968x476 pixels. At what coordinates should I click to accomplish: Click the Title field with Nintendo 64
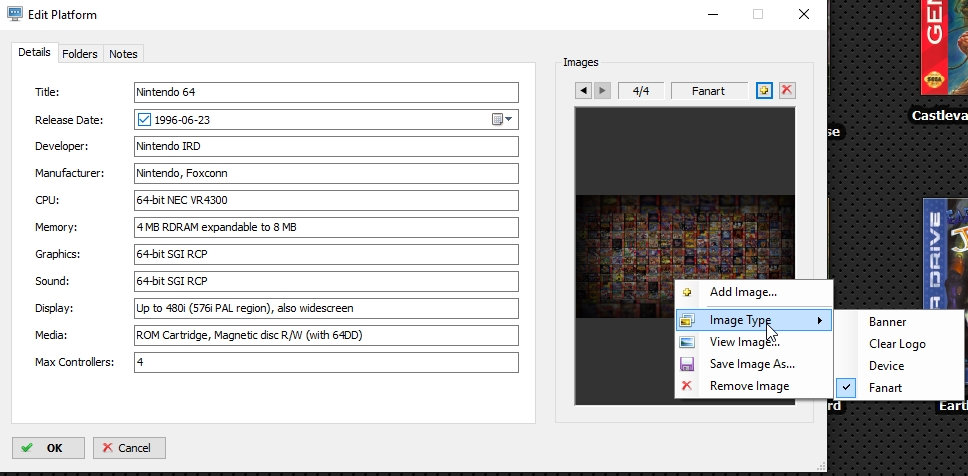coord(326,93)
